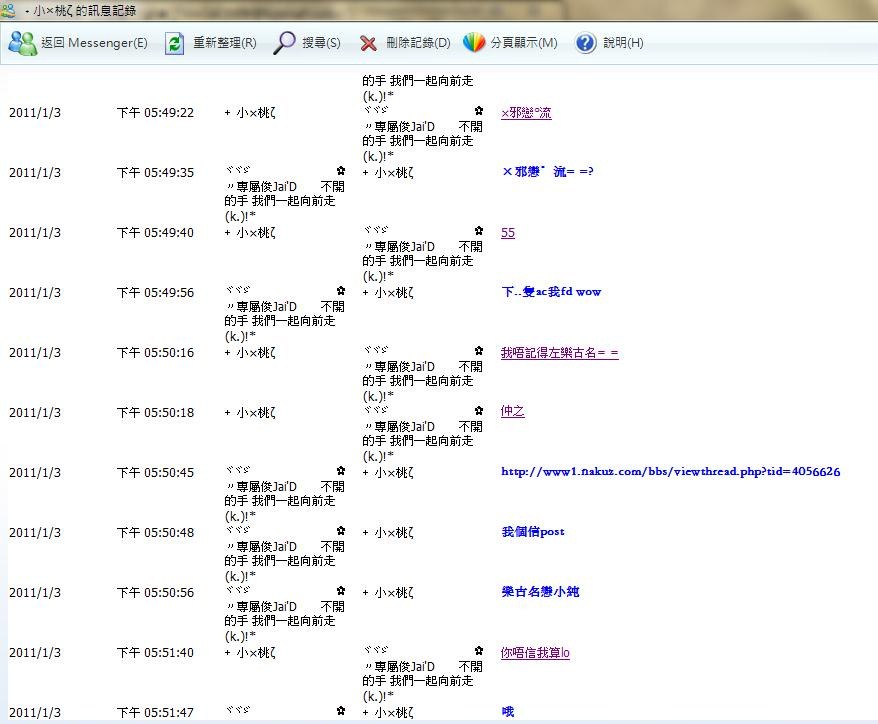
Task: Click the green refresh icon
Action: [x=175, y=43]
